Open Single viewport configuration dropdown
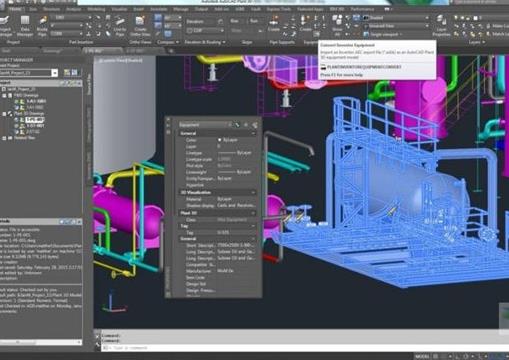This screenshot has height=360, width=509. (383, 34)
